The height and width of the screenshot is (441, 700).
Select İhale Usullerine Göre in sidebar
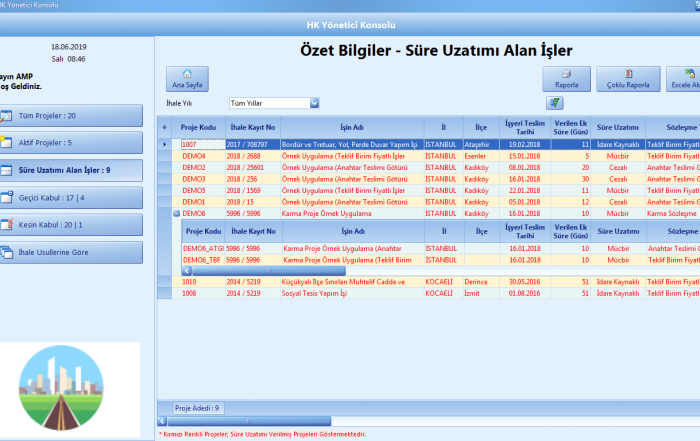pos(77,253)
